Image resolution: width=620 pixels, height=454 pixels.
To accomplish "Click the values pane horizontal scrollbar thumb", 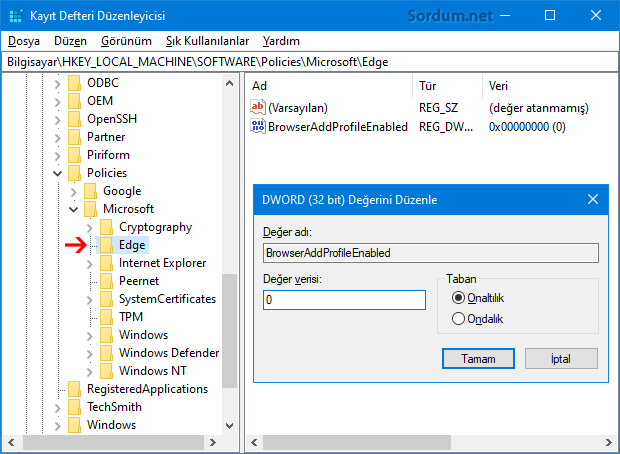I will click(357, 442).
